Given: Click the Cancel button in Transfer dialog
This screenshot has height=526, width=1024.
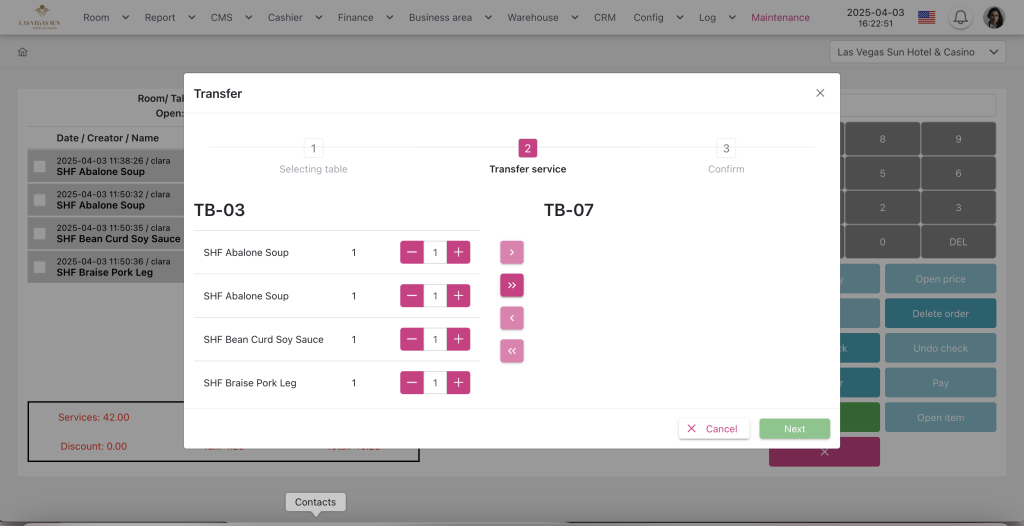Looking at the screenshot, I should click(713, 429).
